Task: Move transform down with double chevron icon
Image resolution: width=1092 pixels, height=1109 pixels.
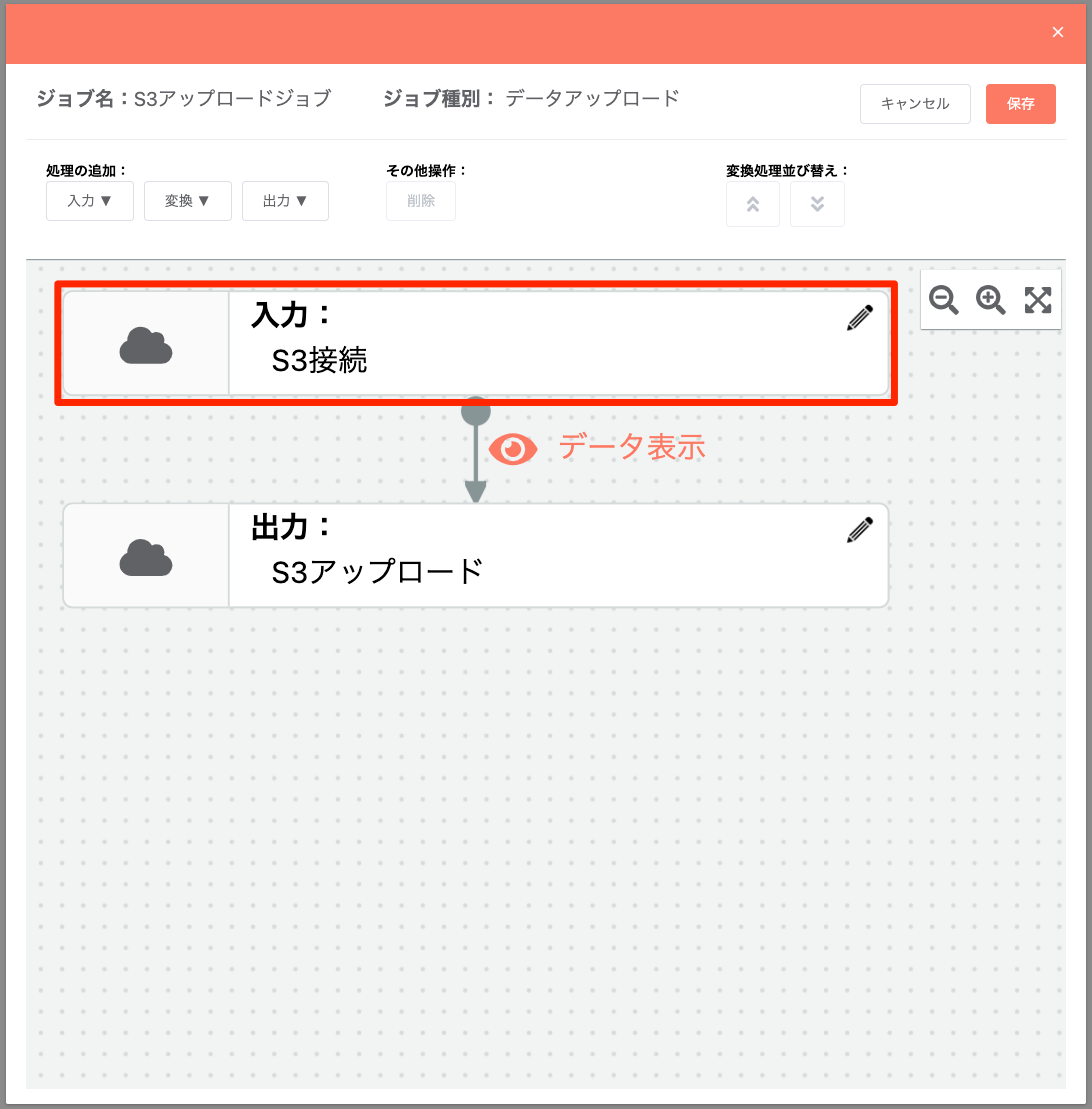Action: pyautogui.click(x=817, y=204)
